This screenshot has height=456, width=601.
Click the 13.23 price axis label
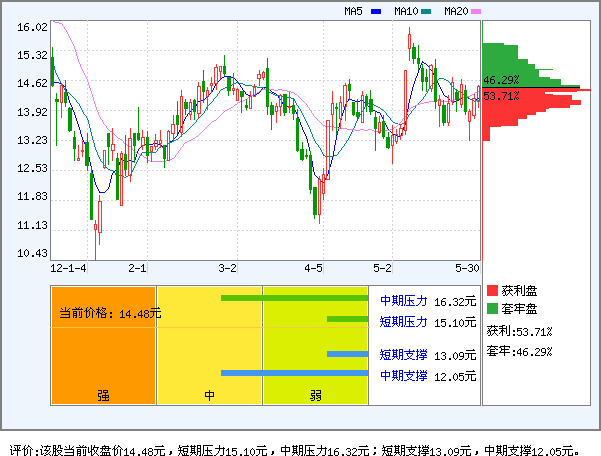click(x=32, y=140)
